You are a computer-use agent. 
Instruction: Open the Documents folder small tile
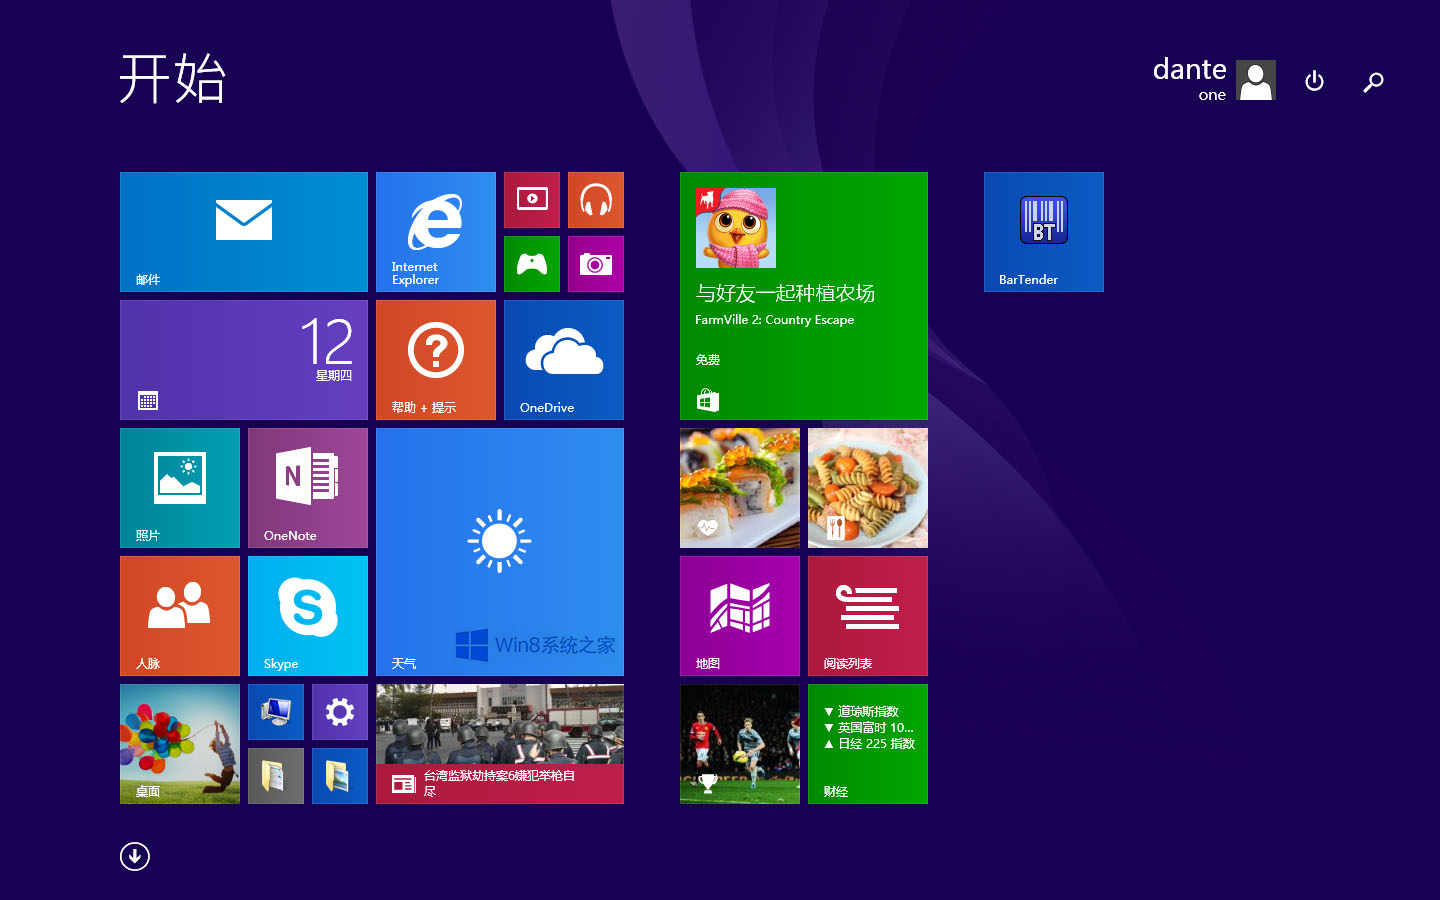276,776
